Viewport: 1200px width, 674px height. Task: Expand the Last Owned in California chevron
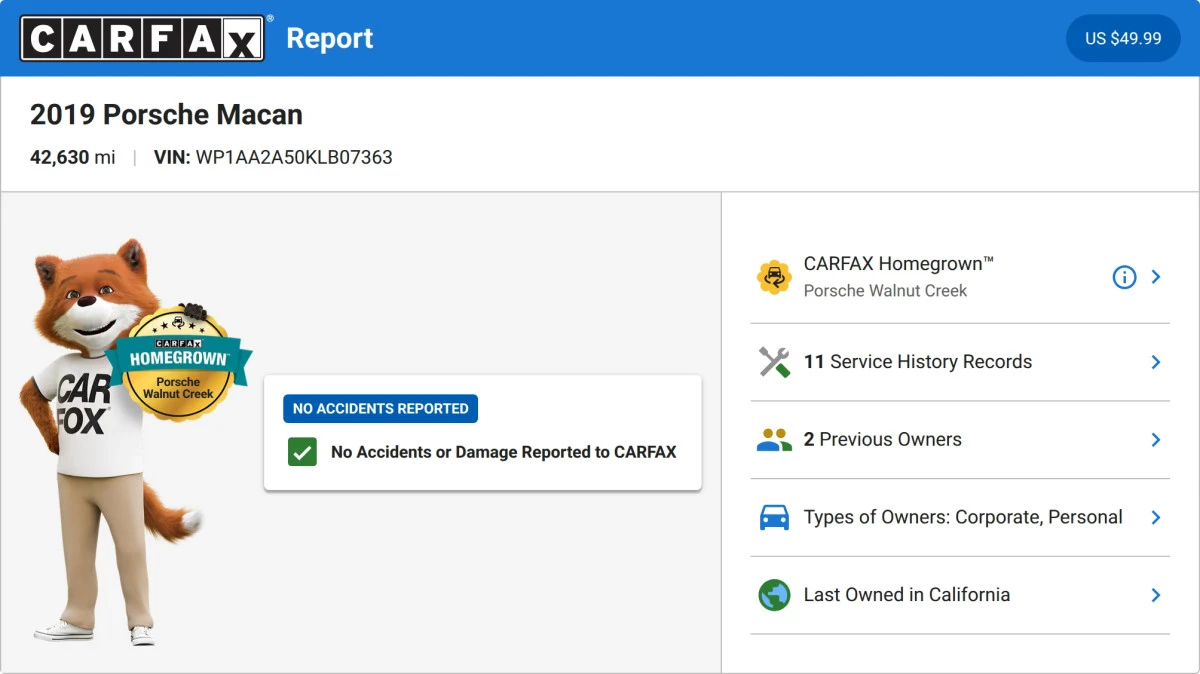pos(1156,595)
